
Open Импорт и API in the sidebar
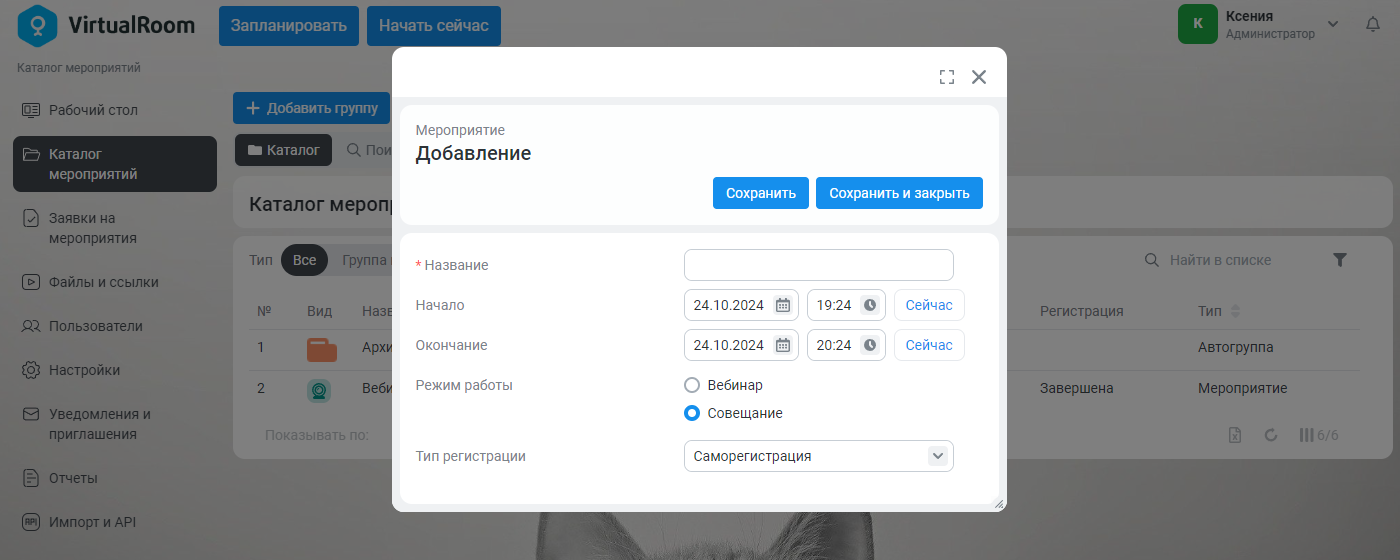coord(115,522)
